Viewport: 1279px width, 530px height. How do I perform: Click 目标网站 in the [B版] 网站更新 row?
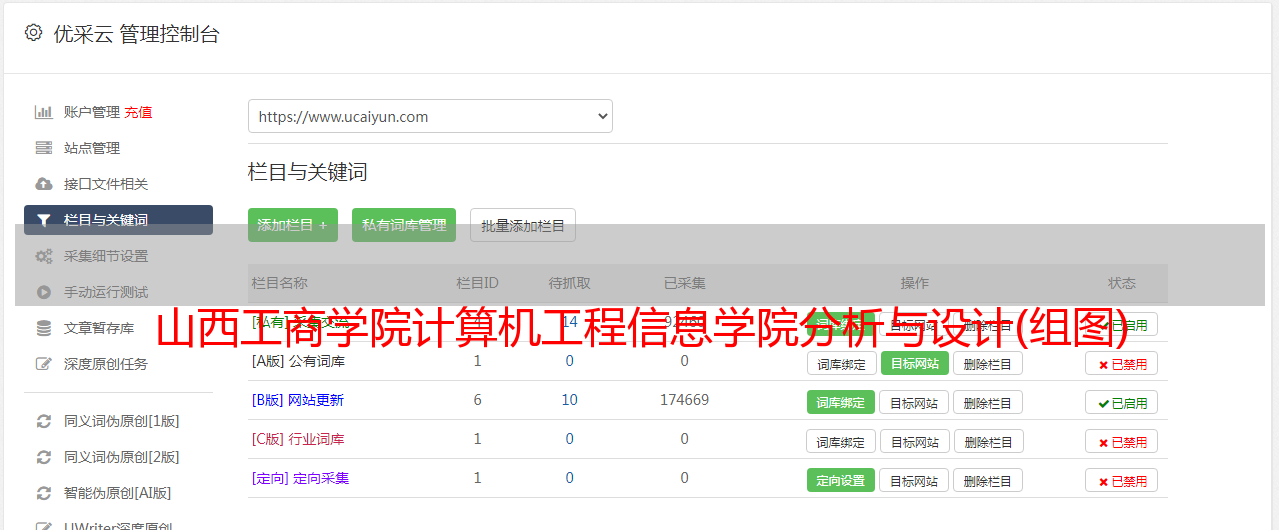point(914,402)
